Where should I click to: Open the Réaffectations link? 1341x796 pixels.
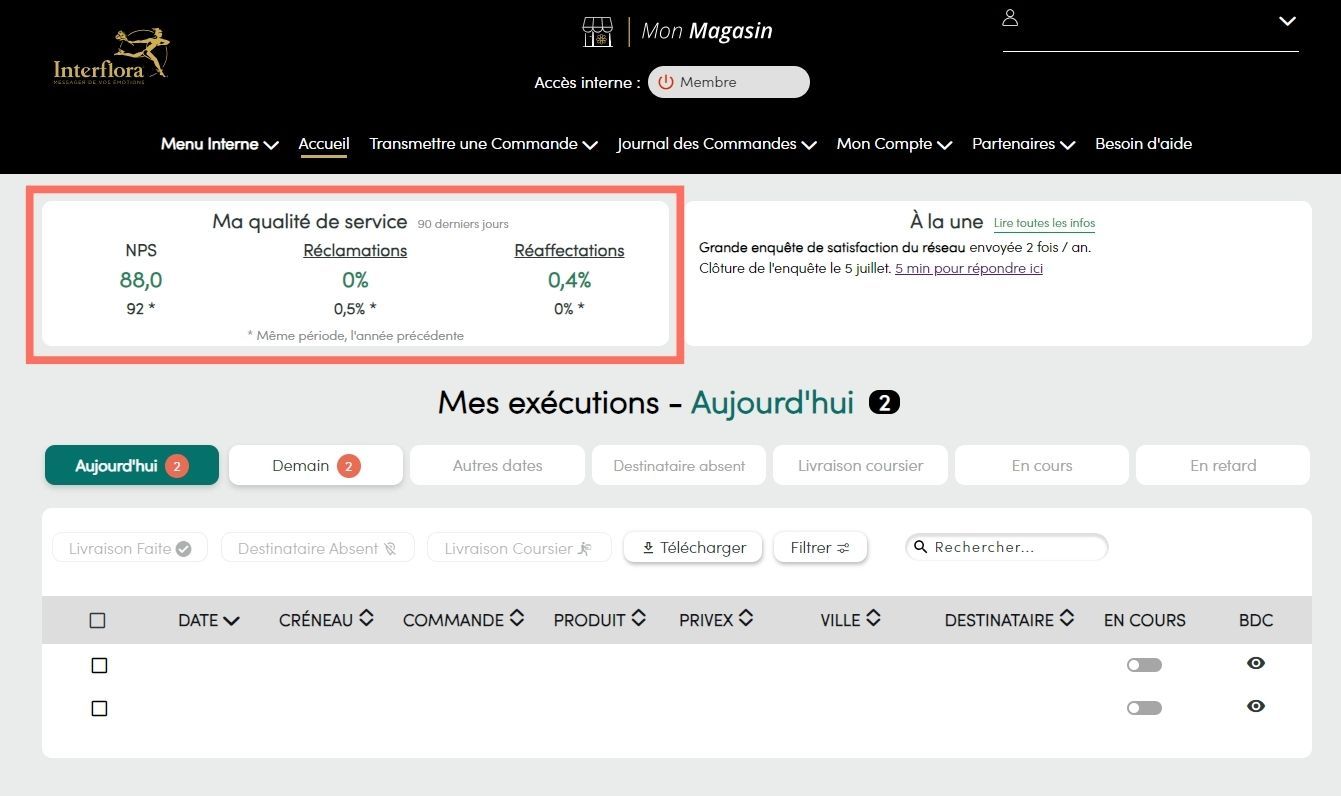click(x=569, y=251)
